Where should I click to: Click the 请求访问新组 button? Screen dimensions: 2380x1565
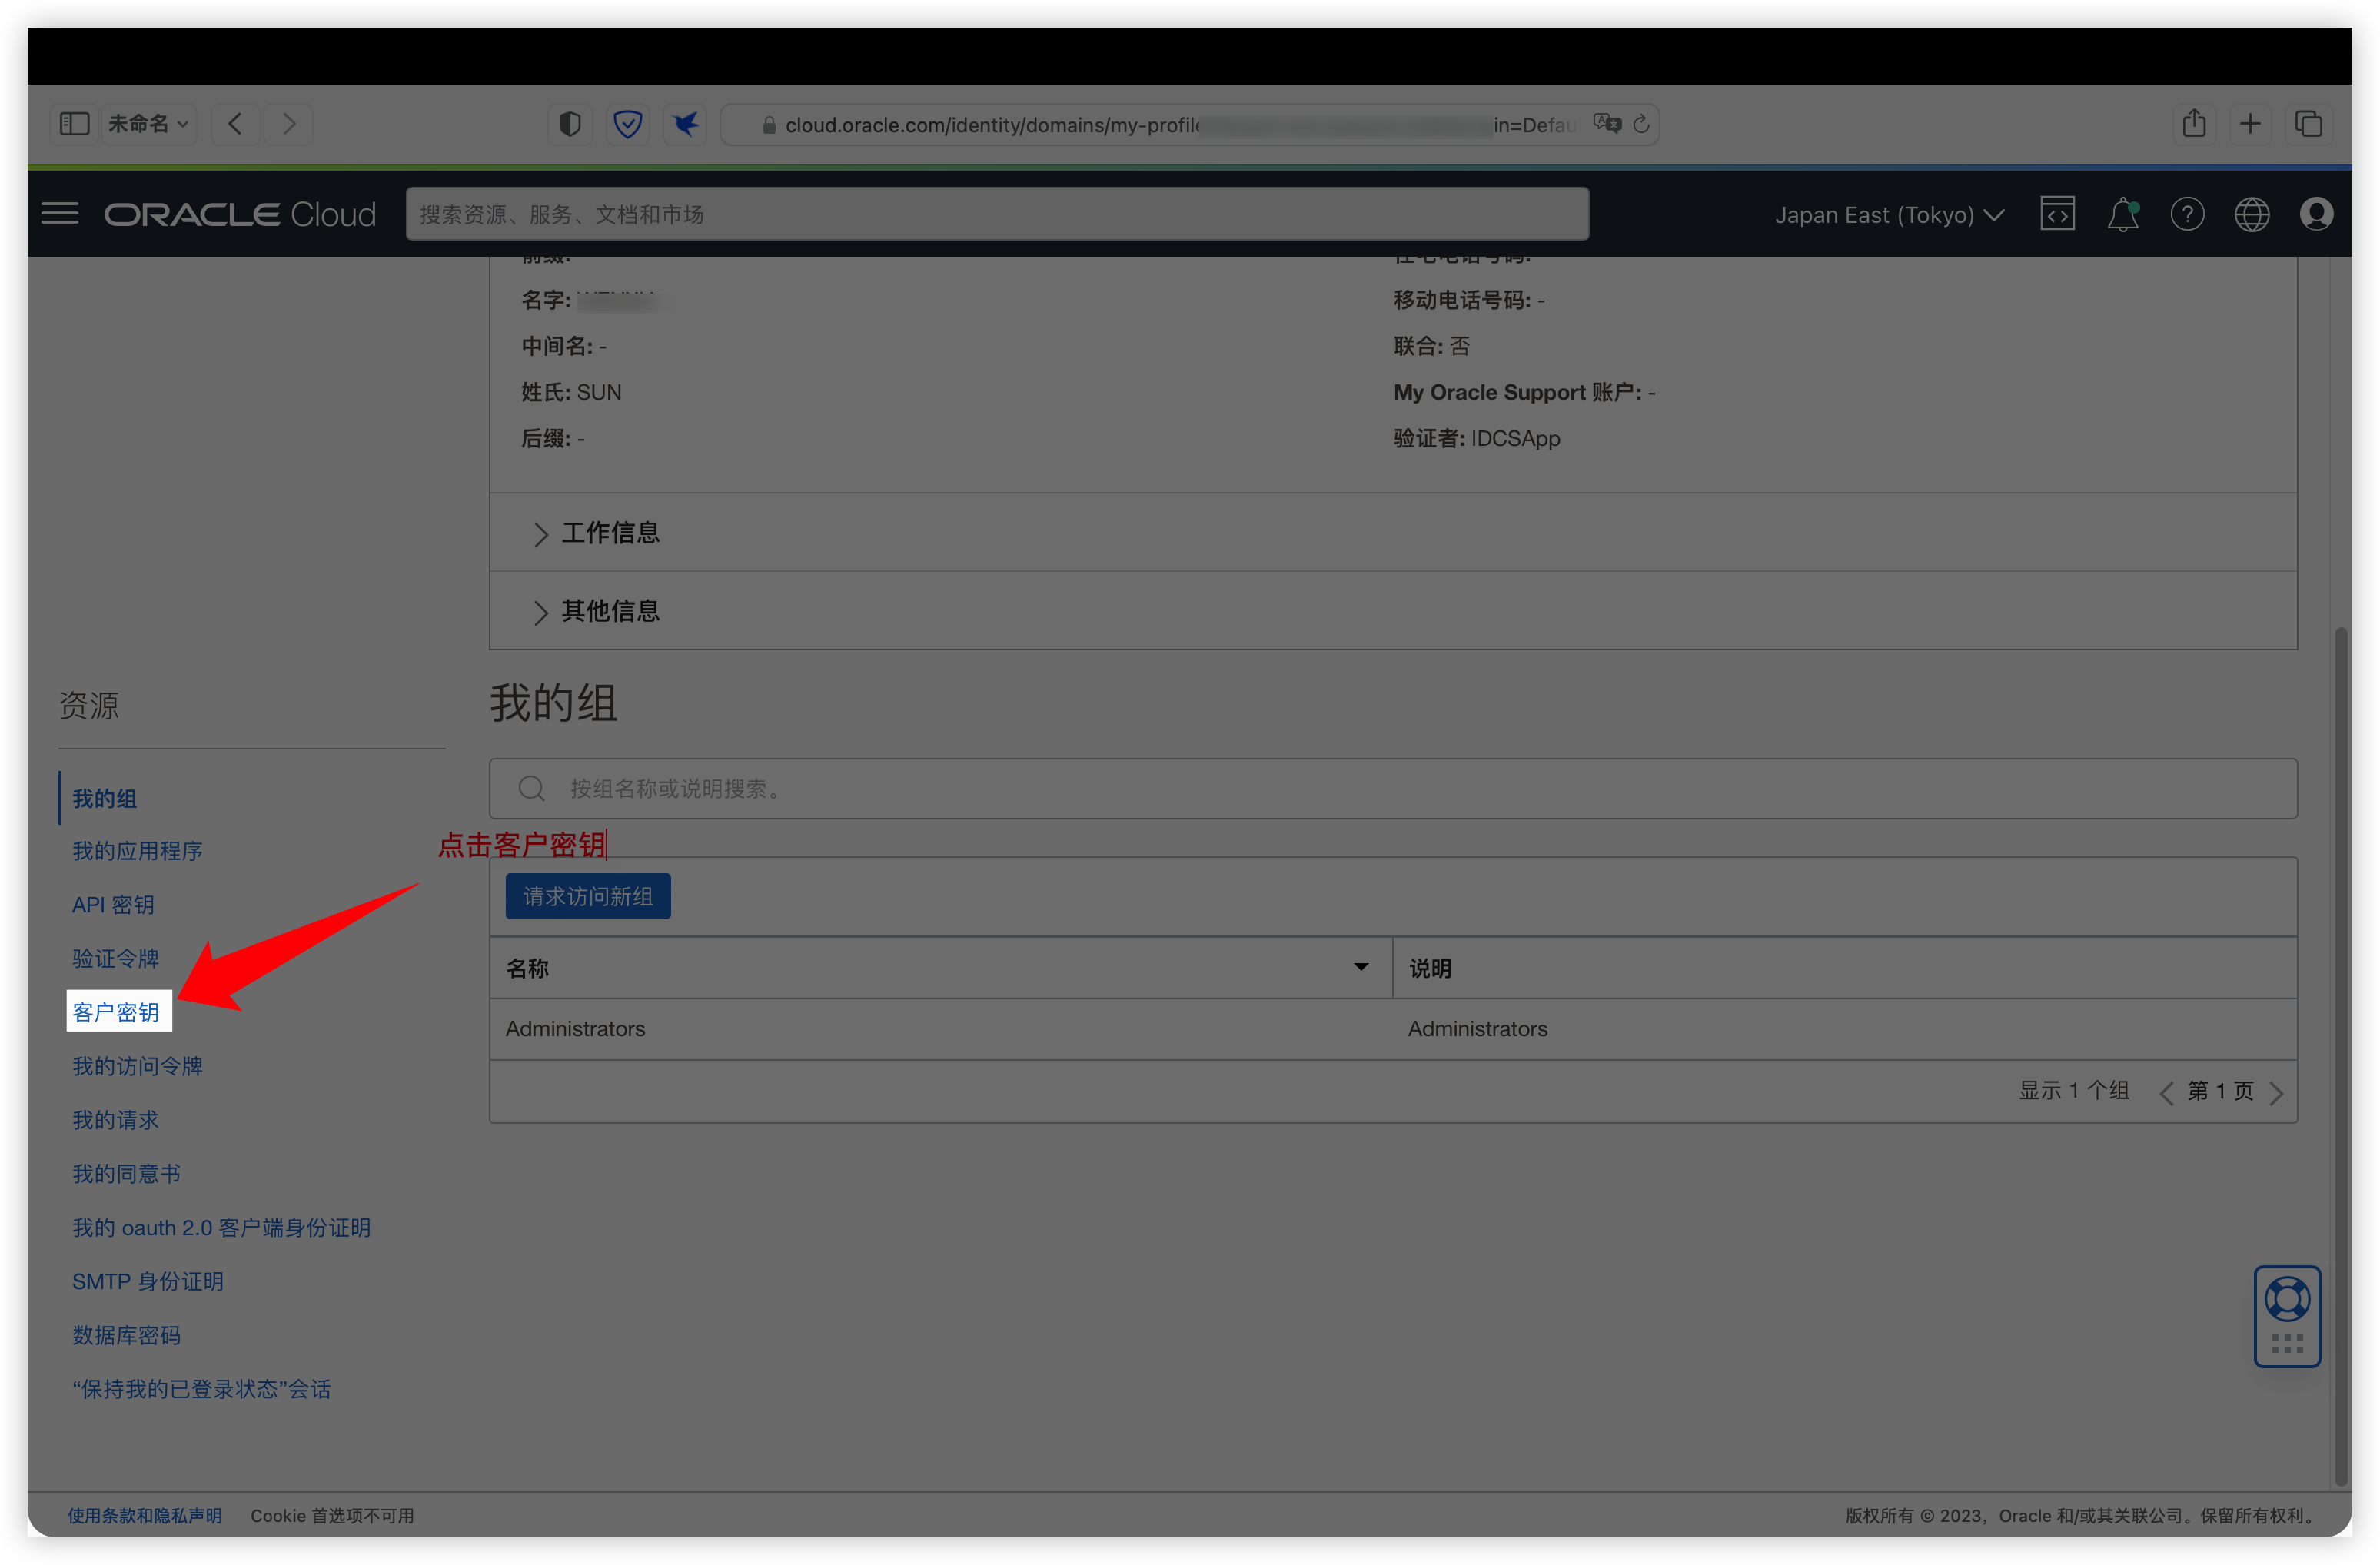coord(587,896)
